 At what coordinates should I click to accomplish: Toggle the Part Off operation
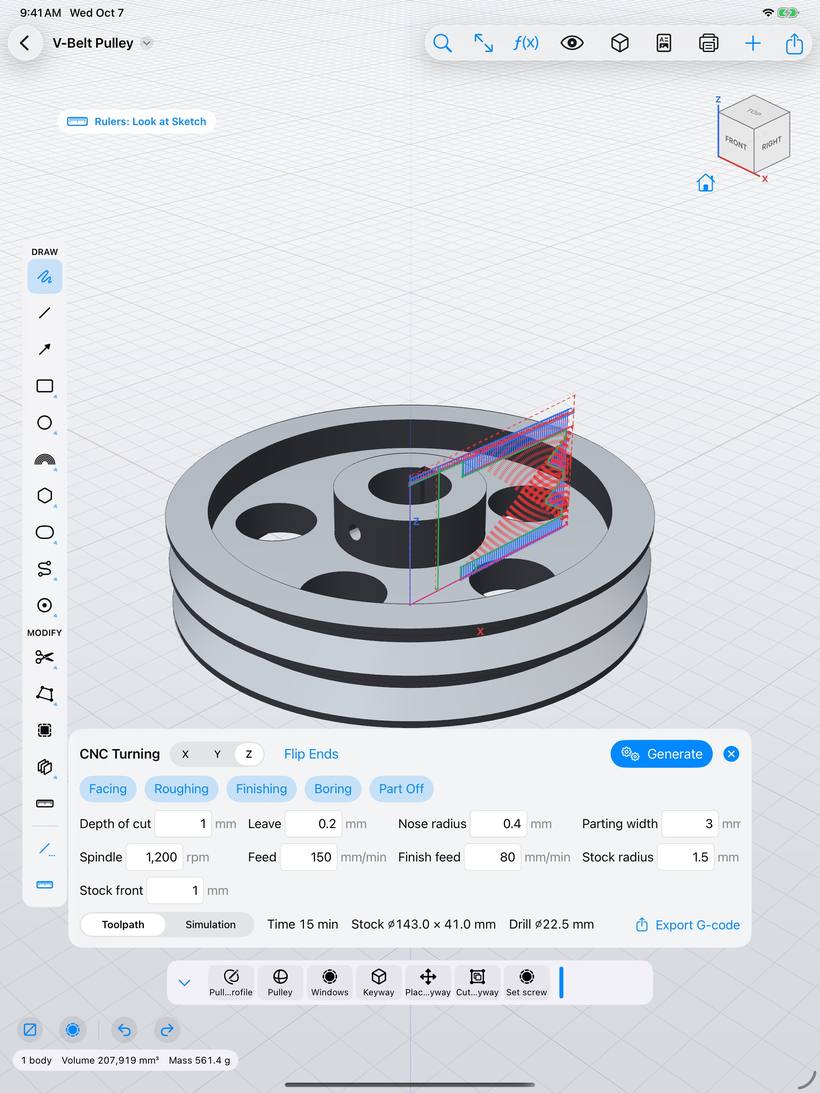pyautogui.click(x=401, y=789)
